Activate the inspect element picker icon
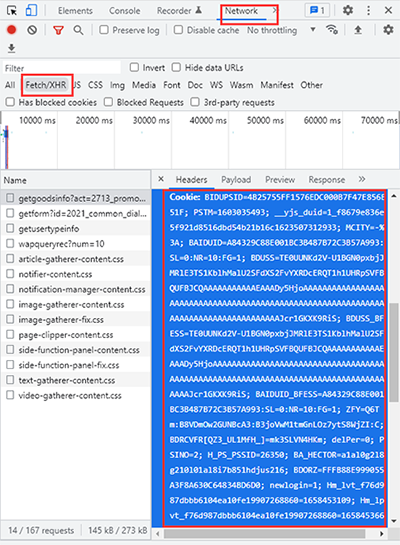The width and height of the screenshot is (400, 545). [x=12, y=11]
